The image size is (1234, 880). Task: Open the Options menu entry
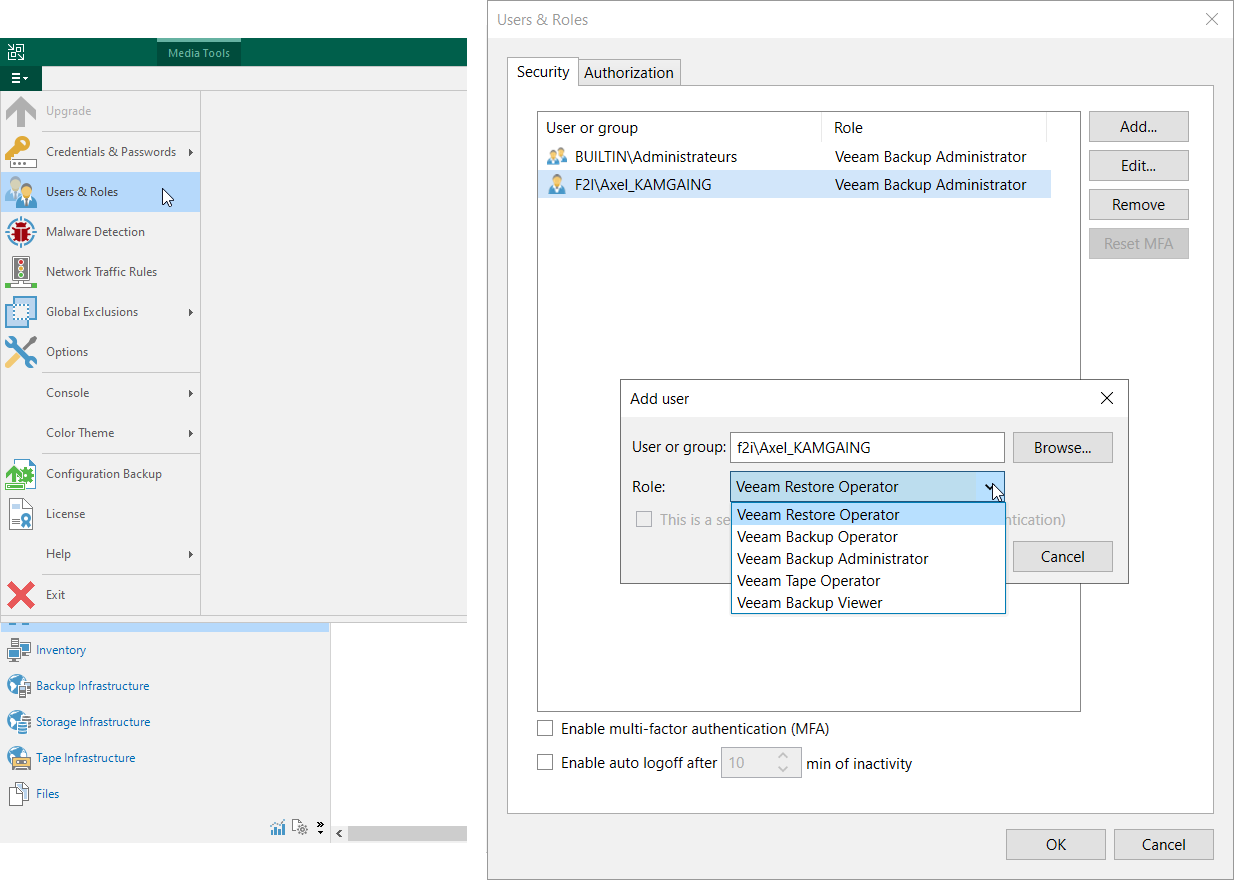[101, 352]
